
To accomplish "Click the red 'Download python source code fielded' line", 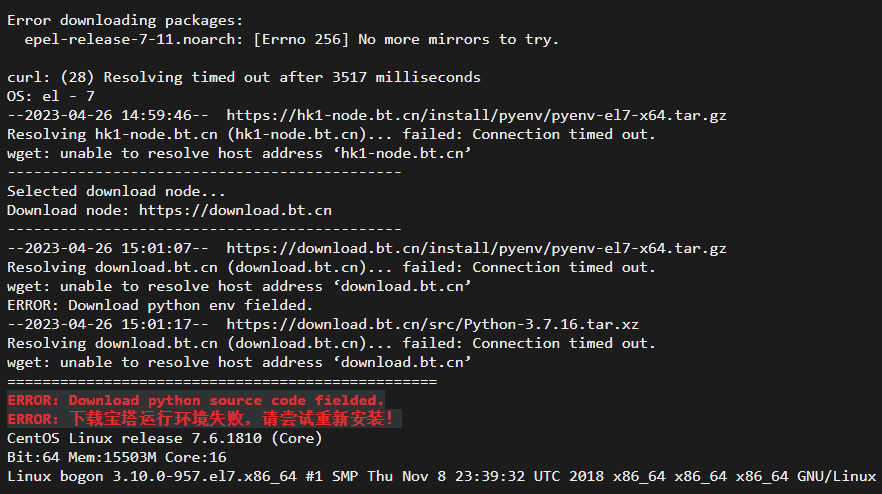I will (196, 400).
